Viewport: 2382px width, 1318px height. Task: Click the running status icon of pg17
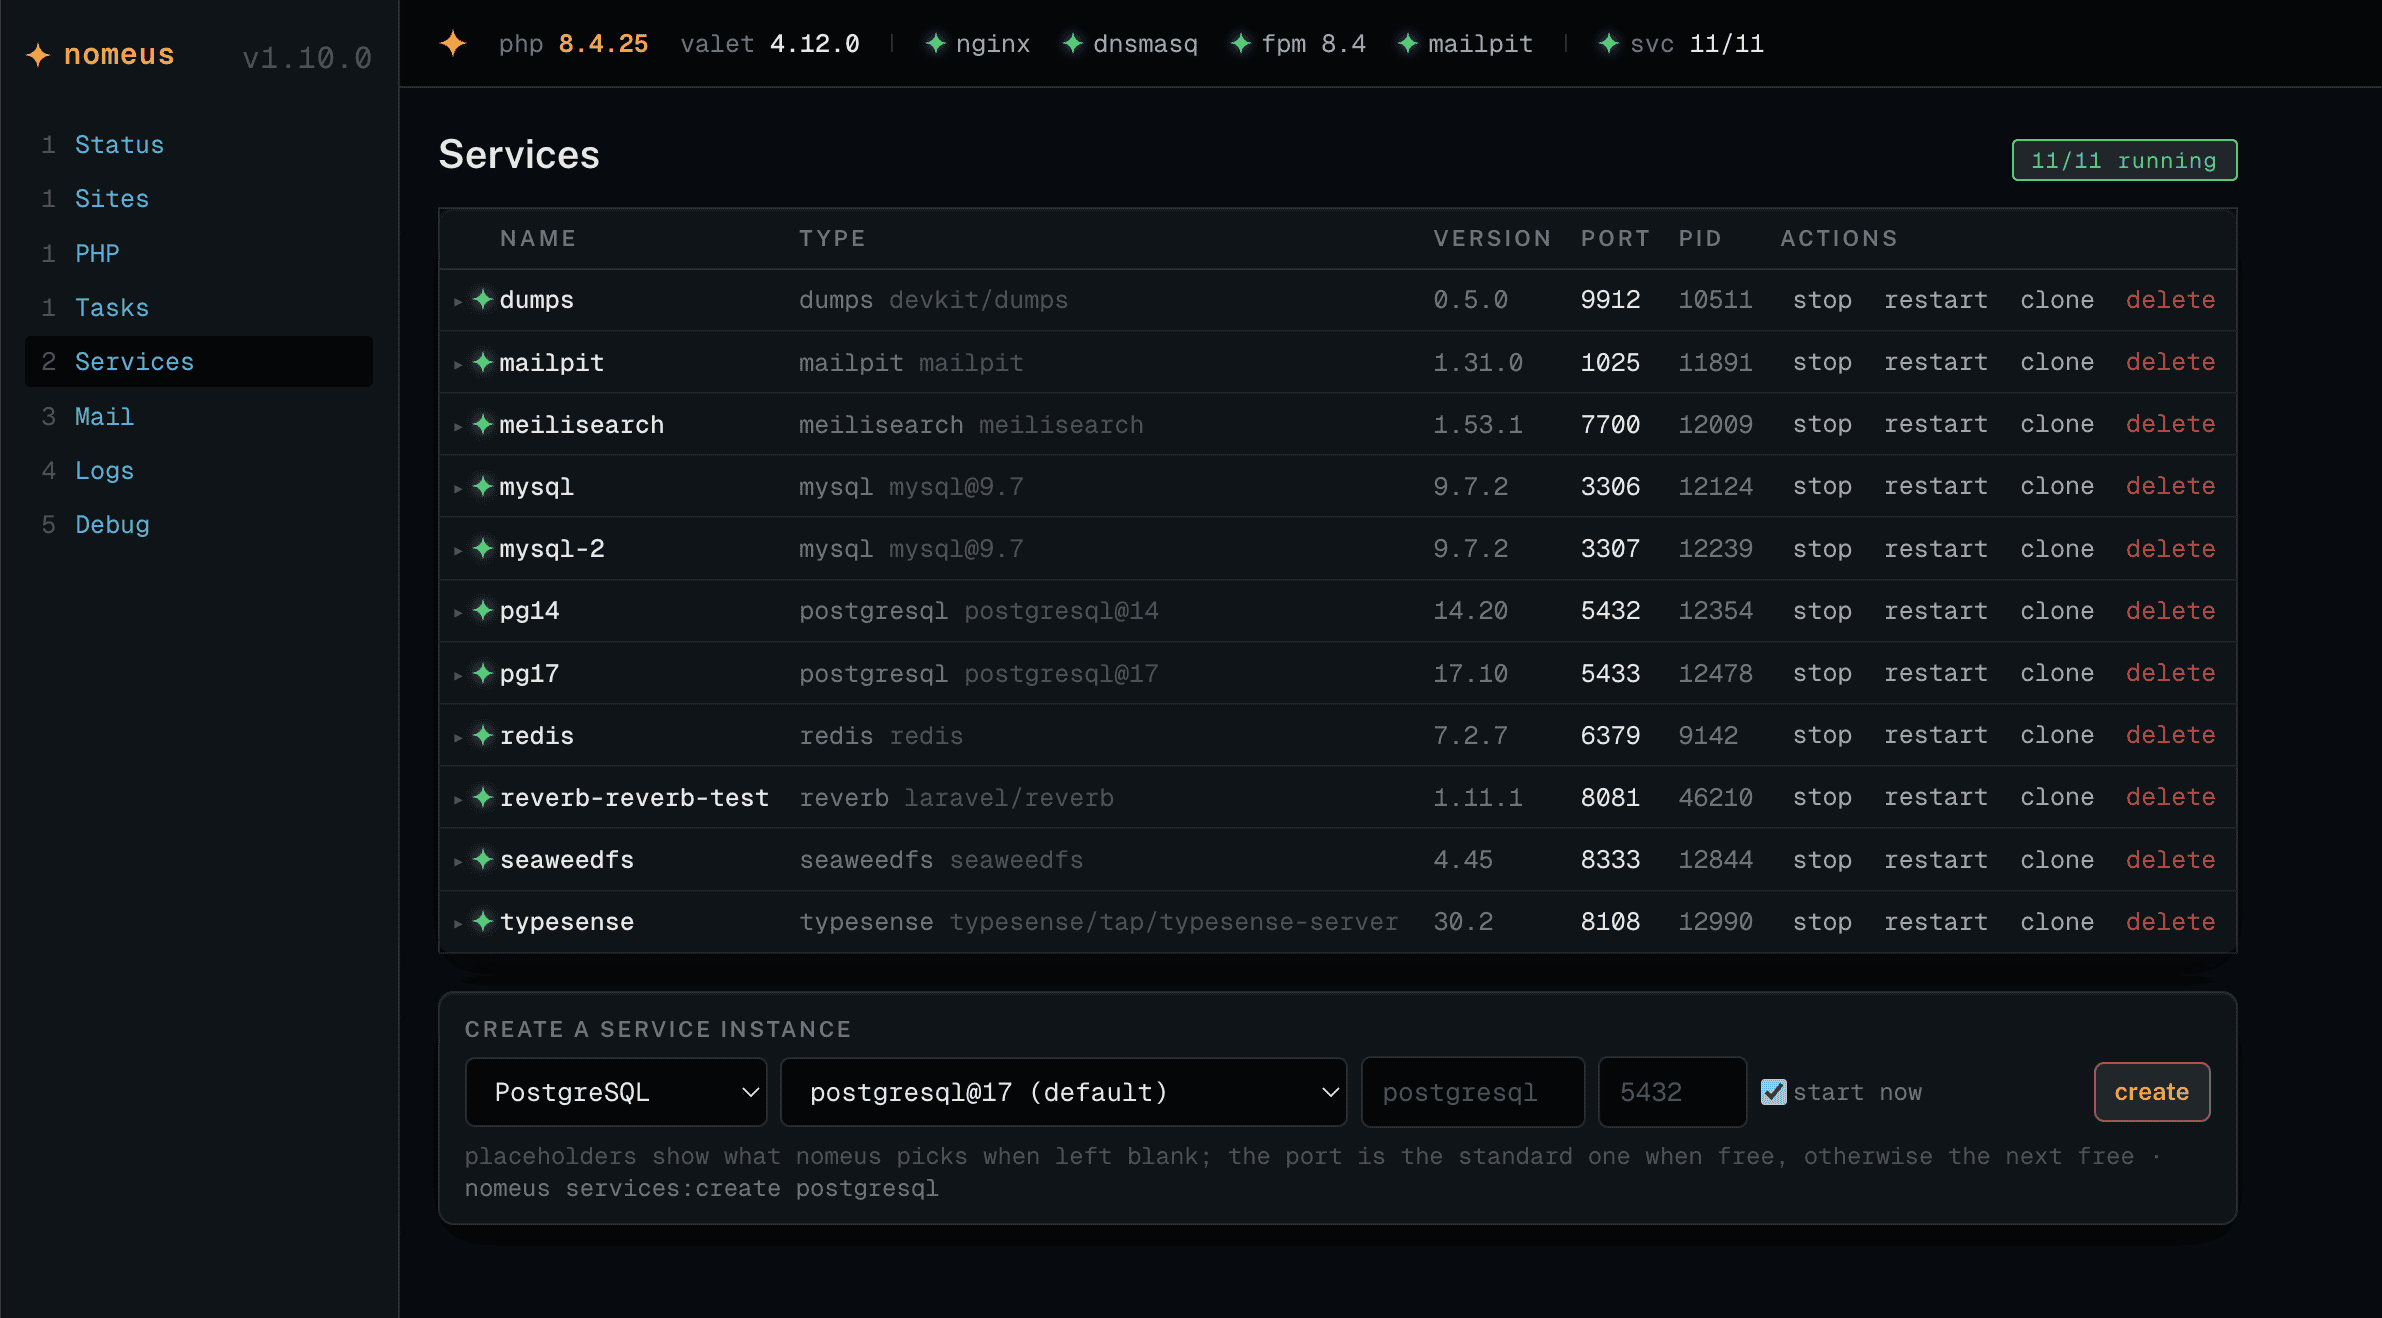pos(483,673)
